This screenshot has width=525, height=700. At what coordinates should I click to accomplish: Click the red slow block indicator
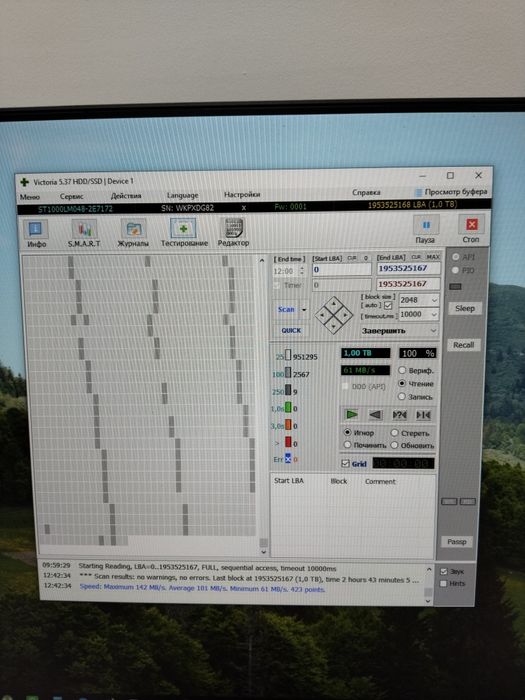point(288,442)
